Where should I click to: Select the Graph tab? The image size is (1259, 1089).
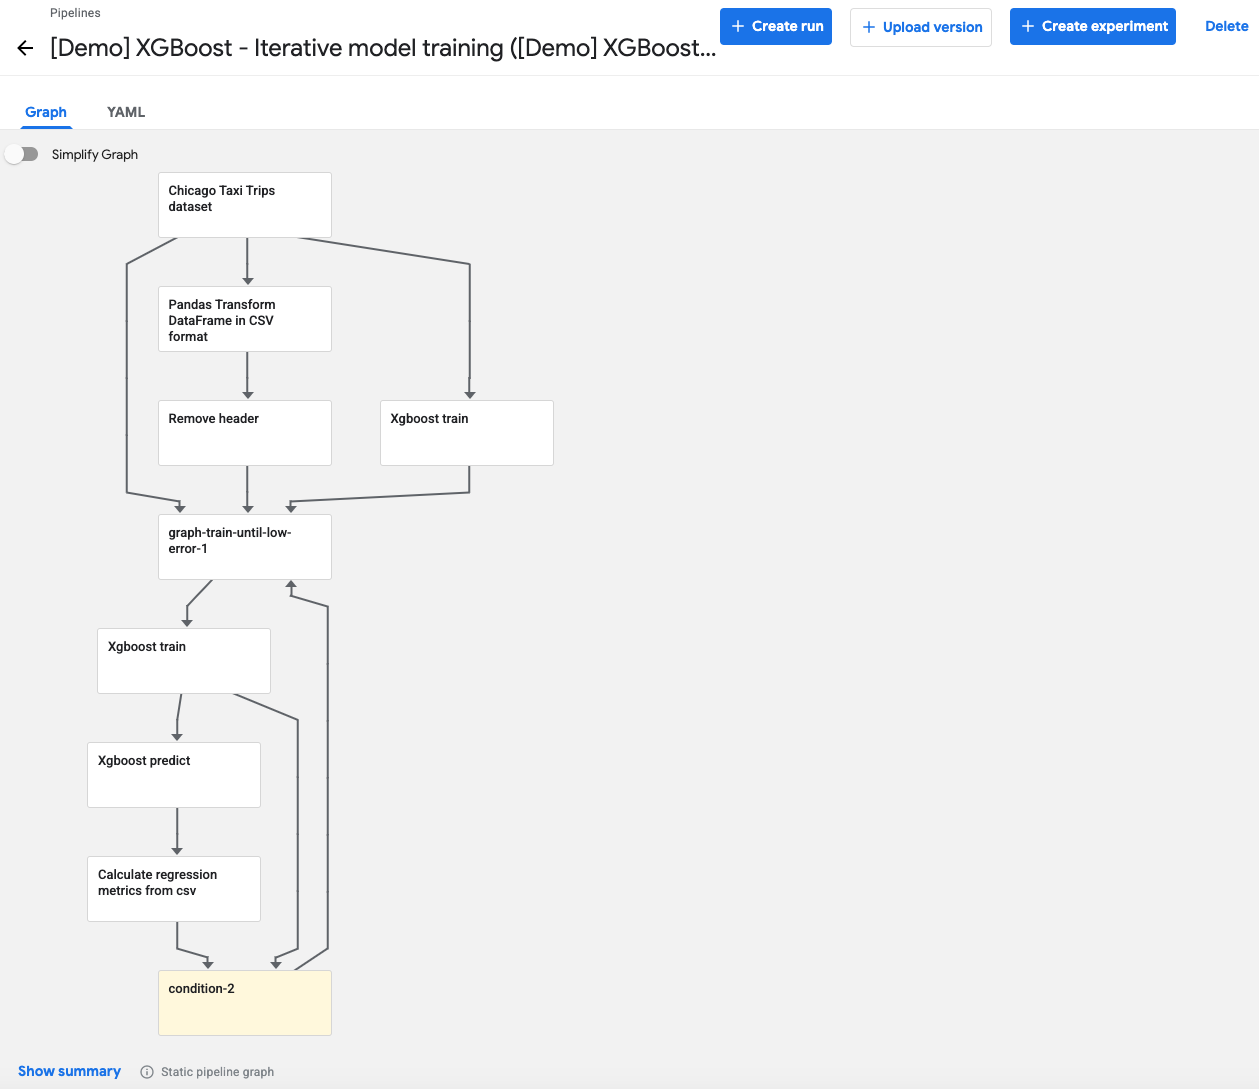pos(46,112)
